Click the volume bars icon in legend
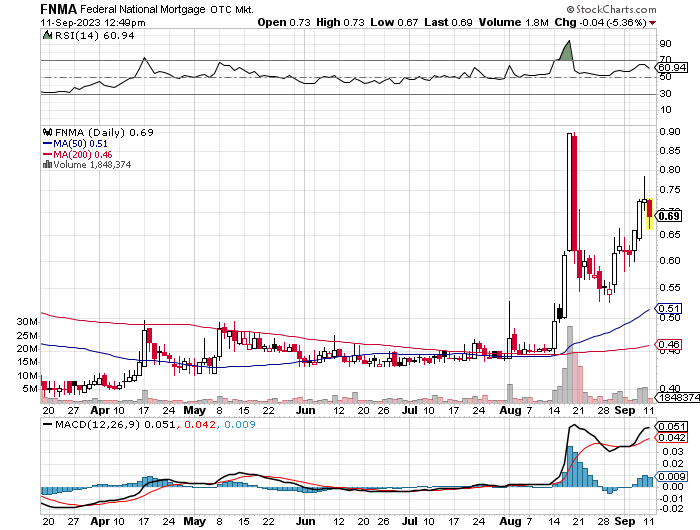The image size is (700, 530). [x=47, y=164]
